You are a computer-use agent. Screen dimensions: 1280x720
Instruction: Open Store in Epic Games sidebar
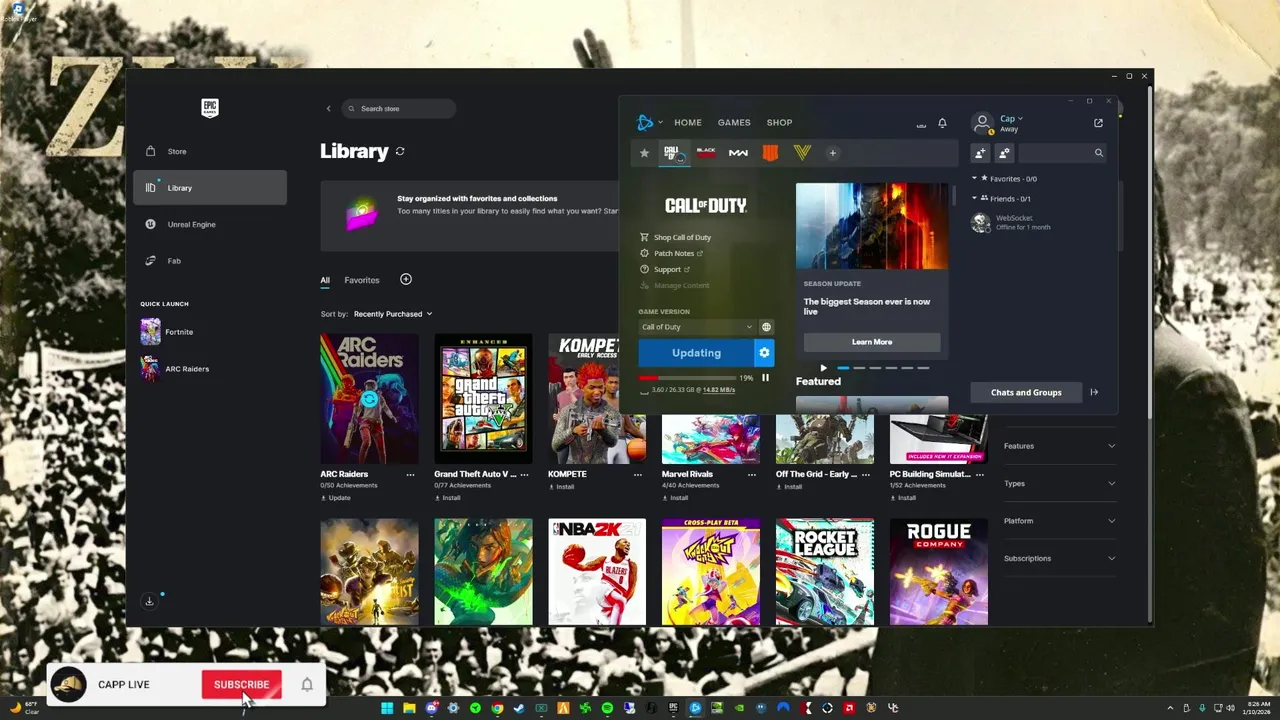click(x=210, y=151)
